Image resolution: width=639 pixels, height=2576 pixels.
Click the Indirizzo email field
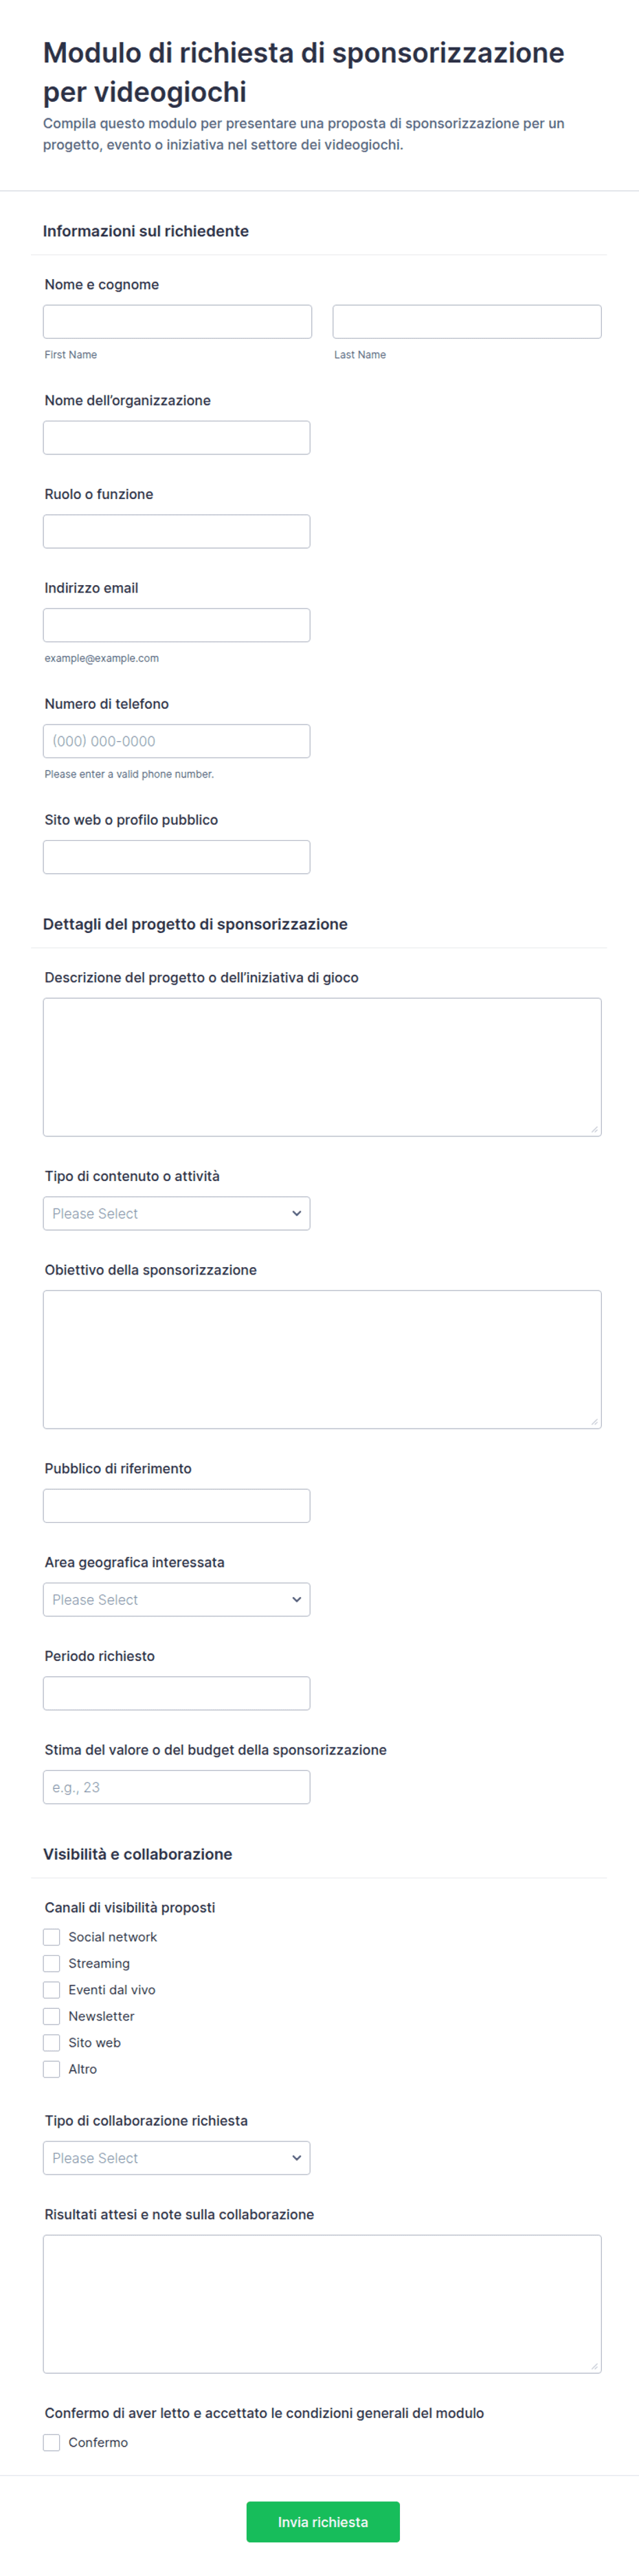[176, 625]
